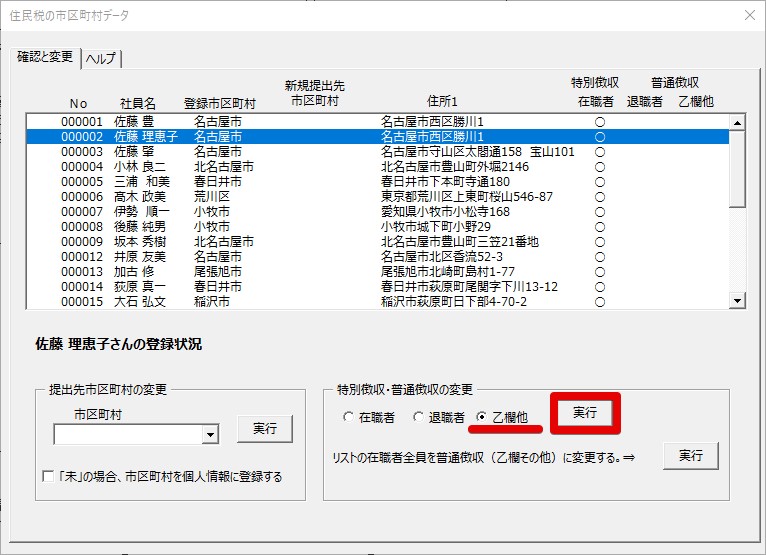Click 尾張旭市 in 登録市区町村 column

point(217,272)
